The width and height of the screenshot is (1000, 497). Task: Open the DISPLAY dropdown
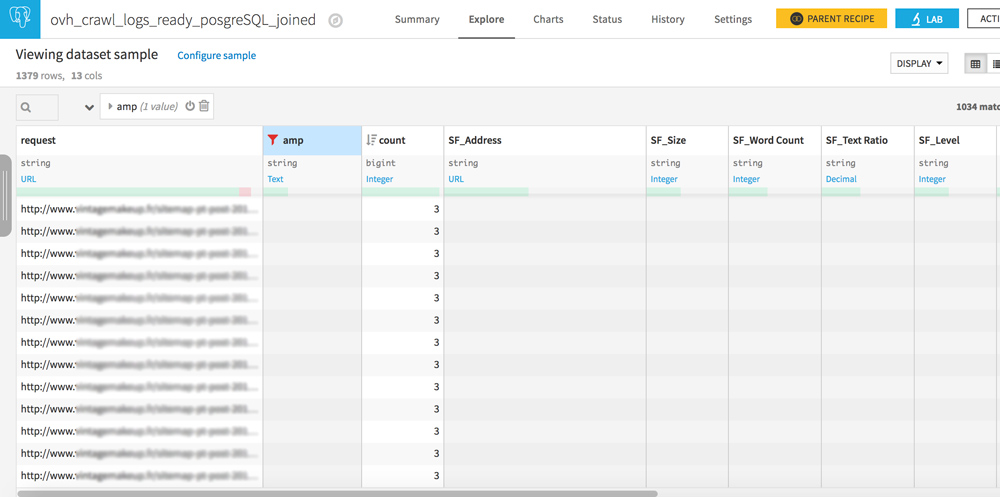[919, 64]
